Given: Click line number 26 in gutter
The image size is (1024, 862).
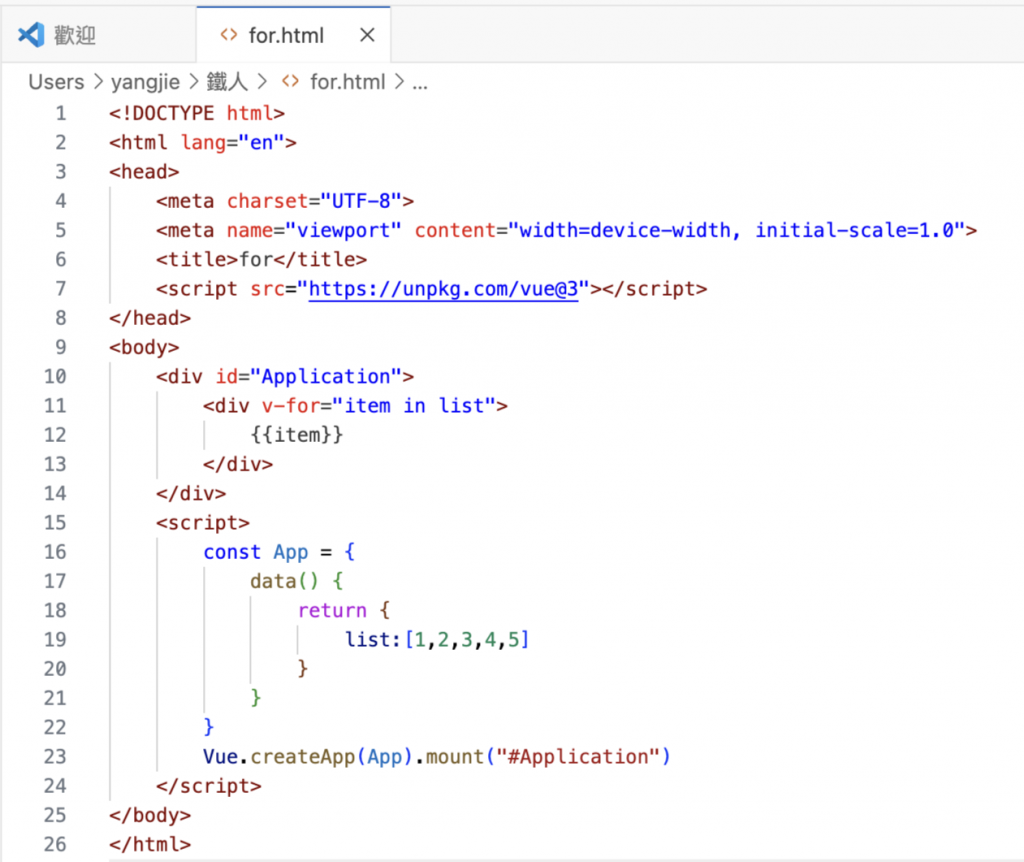Looking at the screenshot, I should click(x=55, y=845).
